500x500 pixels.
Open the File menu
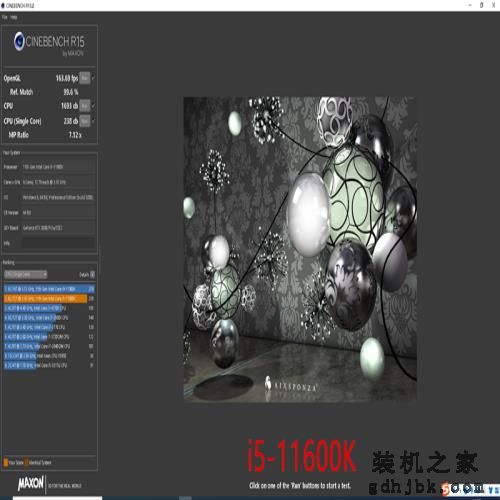[x=4, y=17]
